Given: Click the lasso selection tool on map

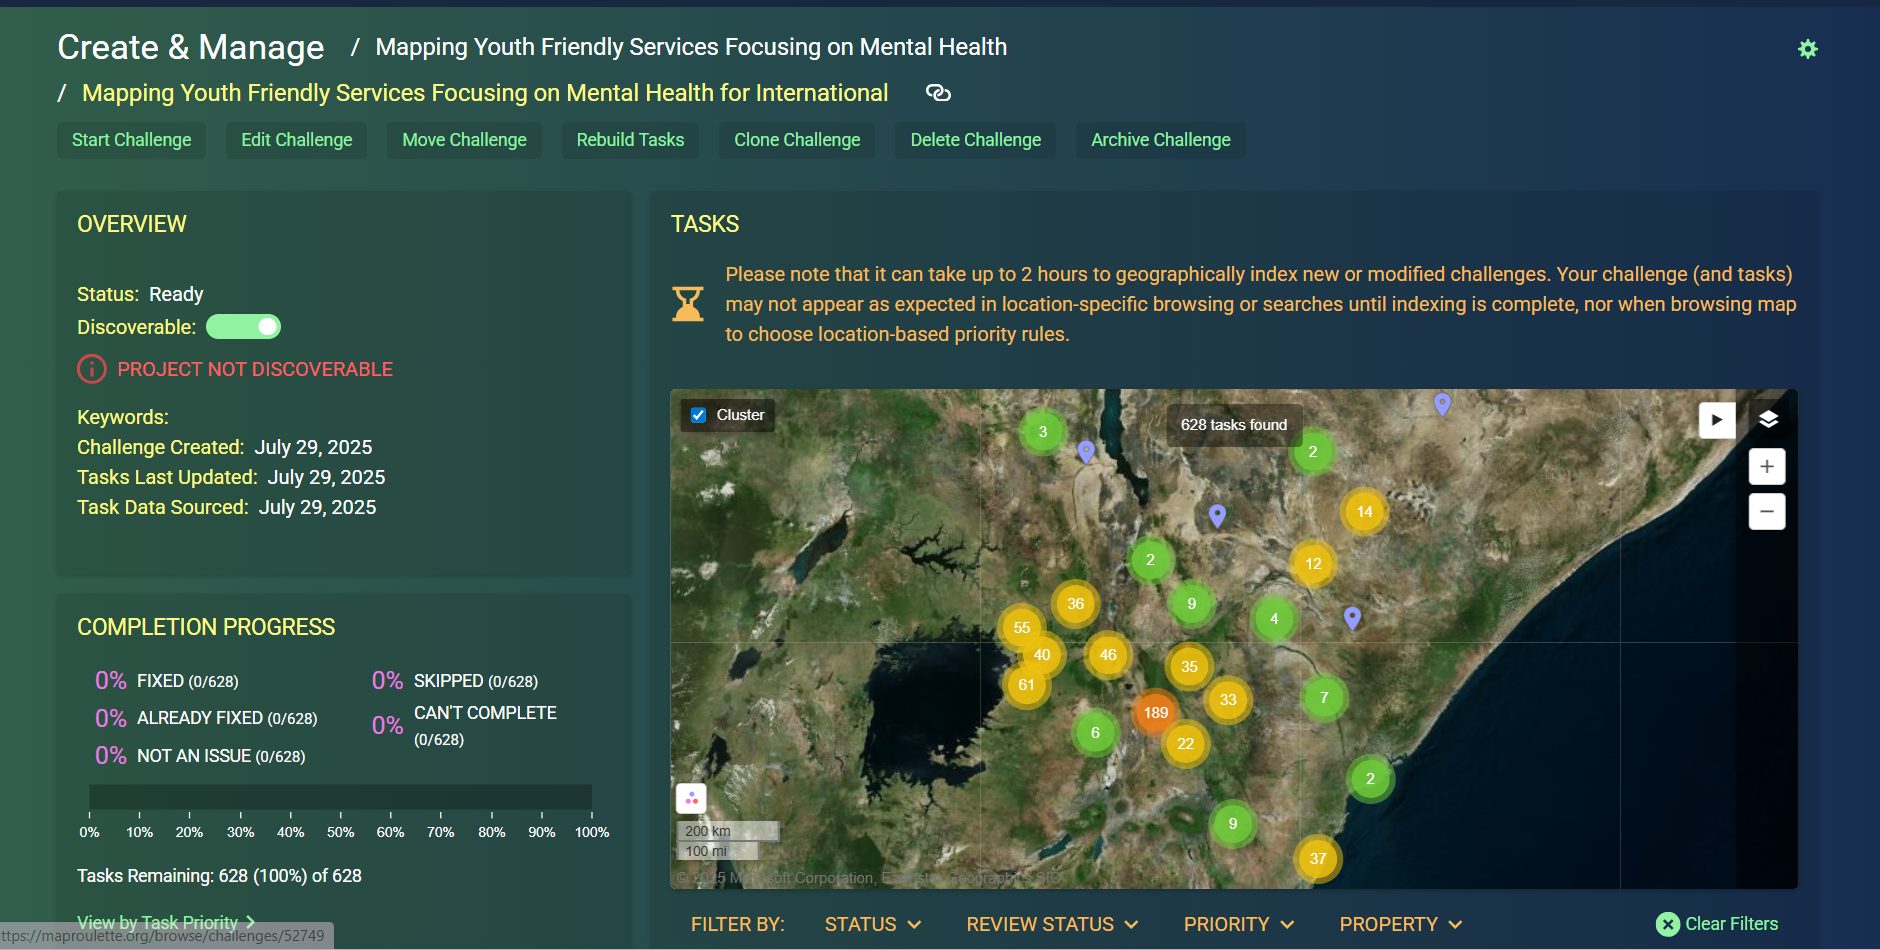Looking at the screenshot, I should pyautogui.click(x=691, y=798).
